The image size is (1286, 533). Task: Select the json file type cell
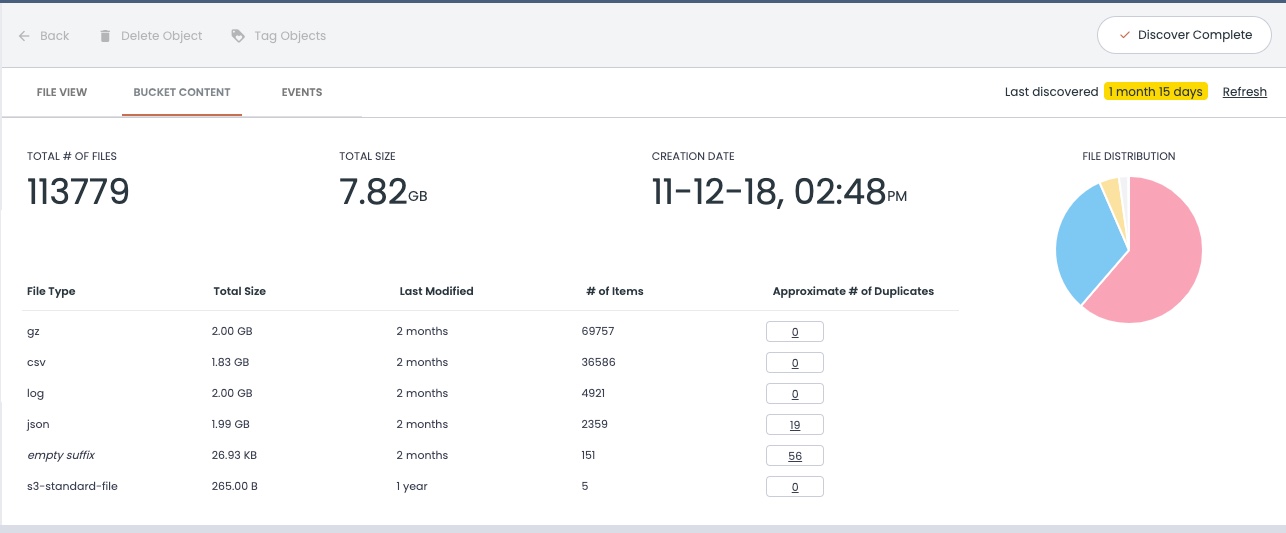point(38,424)
